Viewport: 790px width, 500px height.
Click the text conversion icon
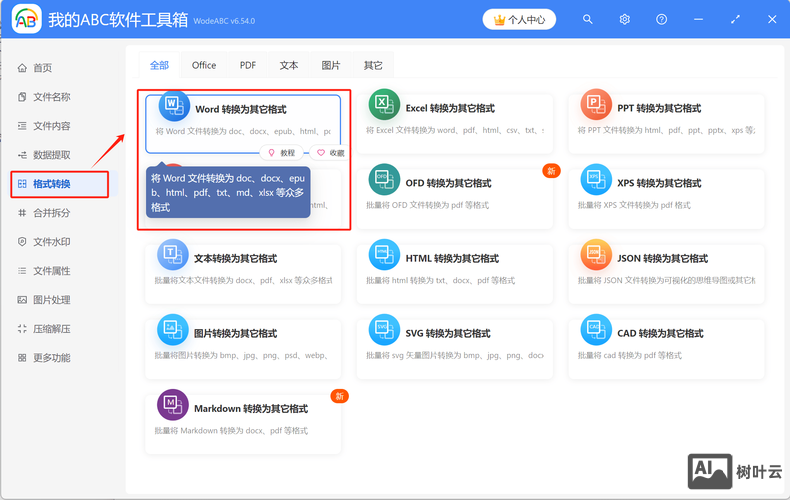pyautogui.click(x=173, y=255)
